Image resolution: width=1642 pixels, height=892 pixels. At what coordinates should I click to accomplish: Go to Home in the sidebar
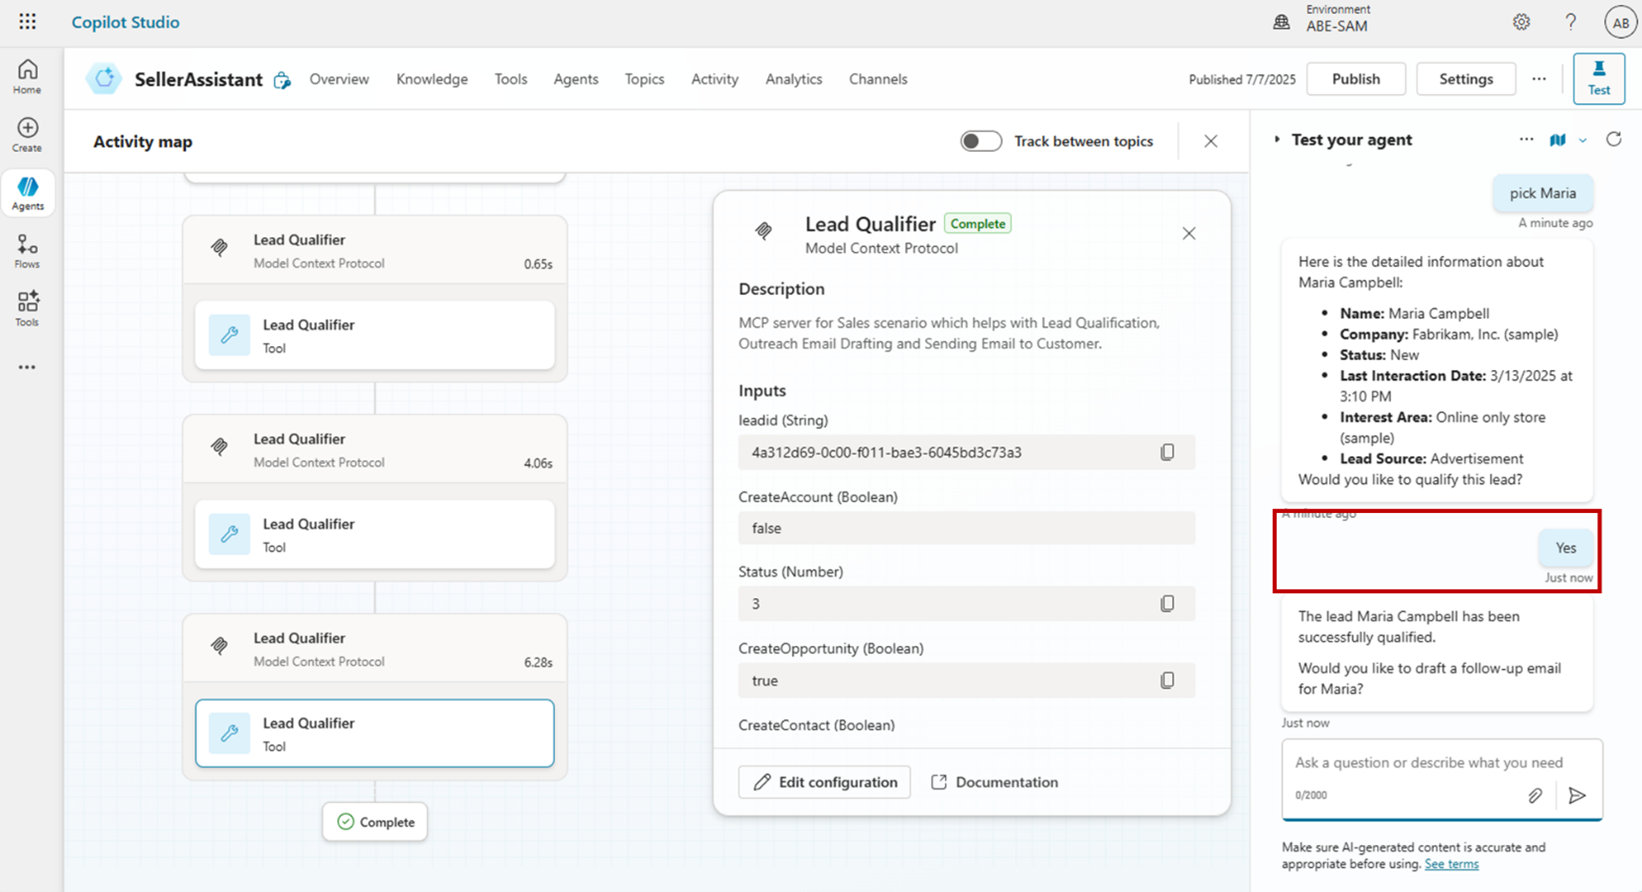click(27, 76)
